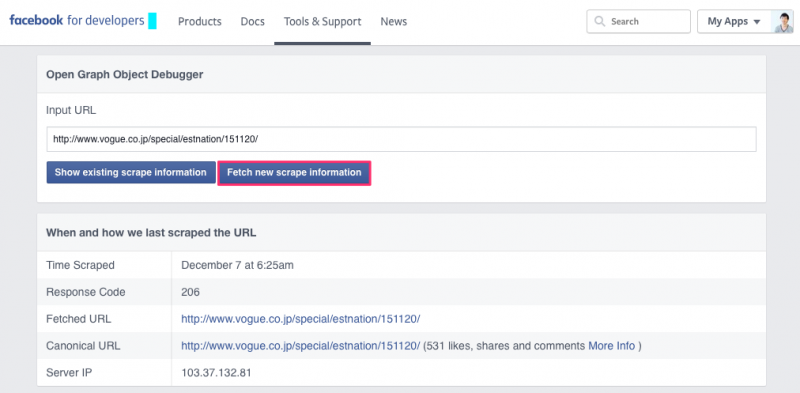Click the Input URL label
Image resolution: width=800 pixels, height=393 pixels.
[71, 110]
